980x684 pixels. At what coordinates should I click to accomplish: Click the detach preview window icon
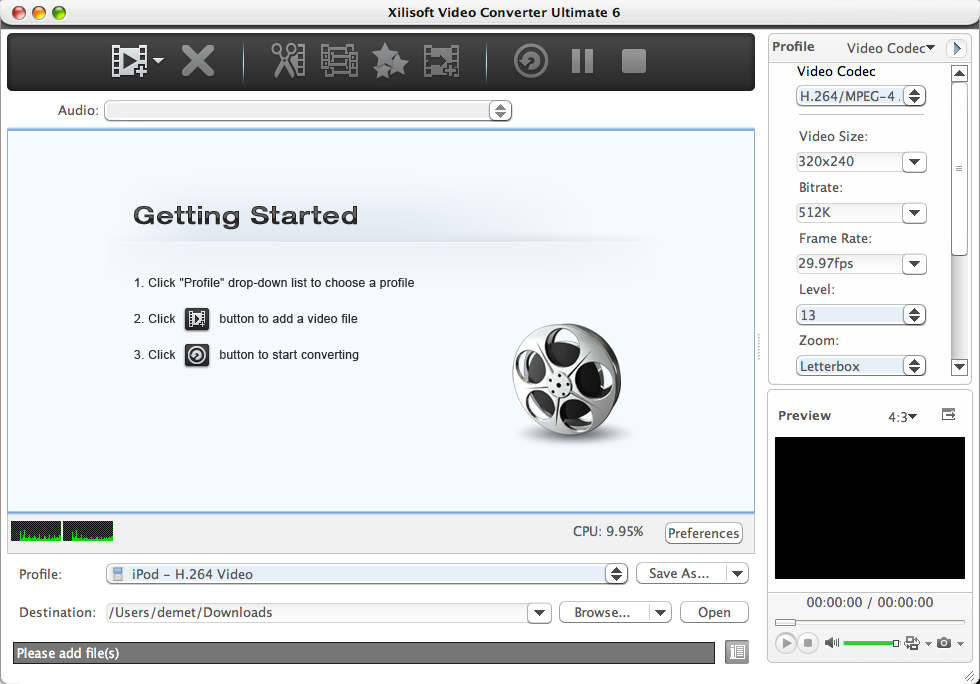[x=949, y=415]
